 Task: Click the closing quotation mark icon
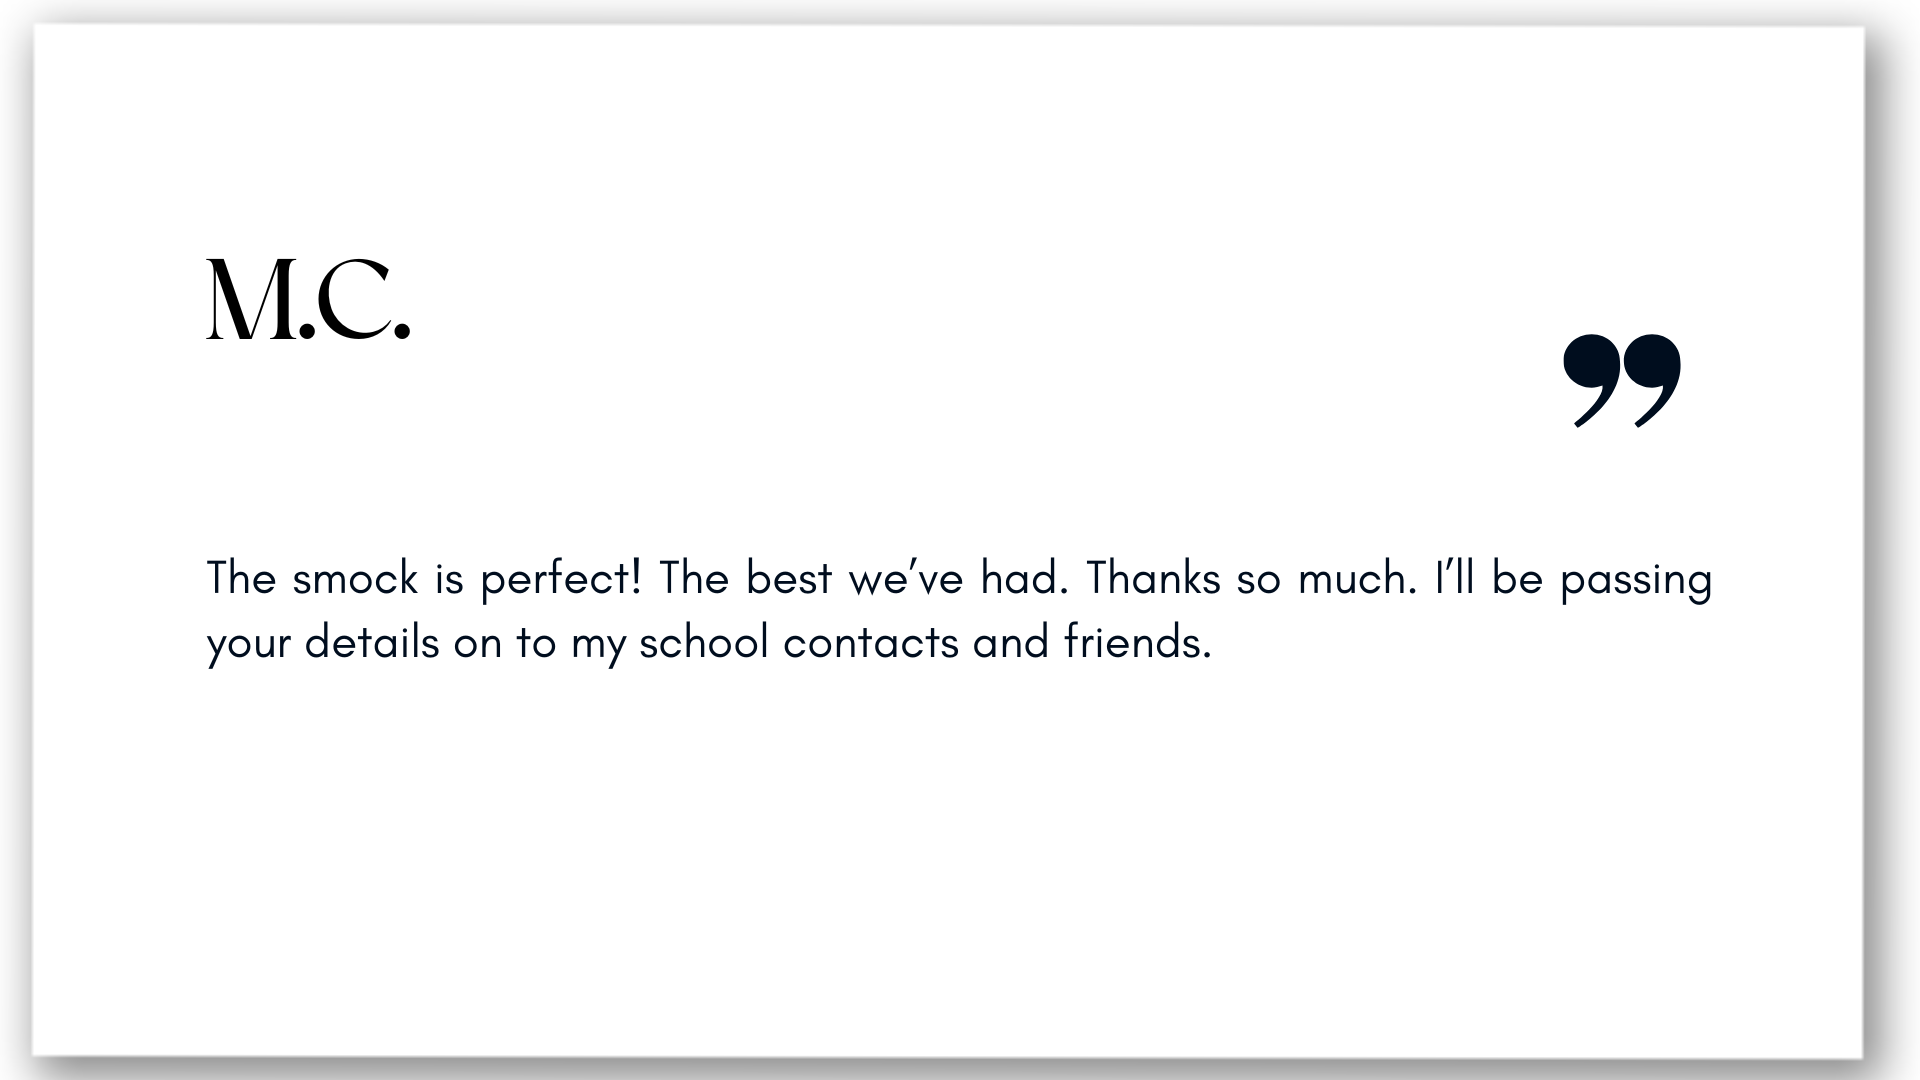coord(1622,381)
